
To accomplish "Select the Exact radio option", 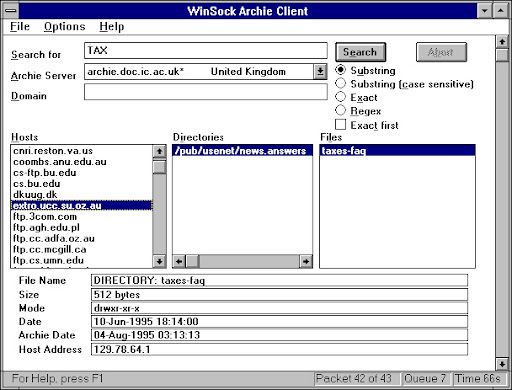I will point(356,97).
